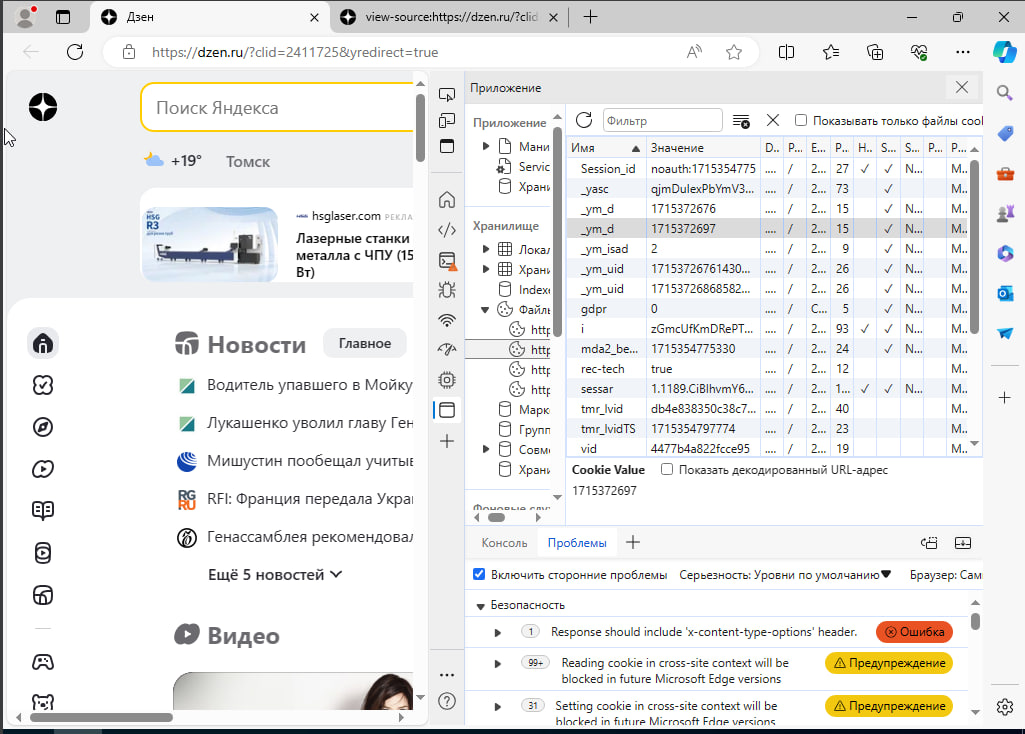Toggle device emulation icon in DevTools

tap(447, 120)
